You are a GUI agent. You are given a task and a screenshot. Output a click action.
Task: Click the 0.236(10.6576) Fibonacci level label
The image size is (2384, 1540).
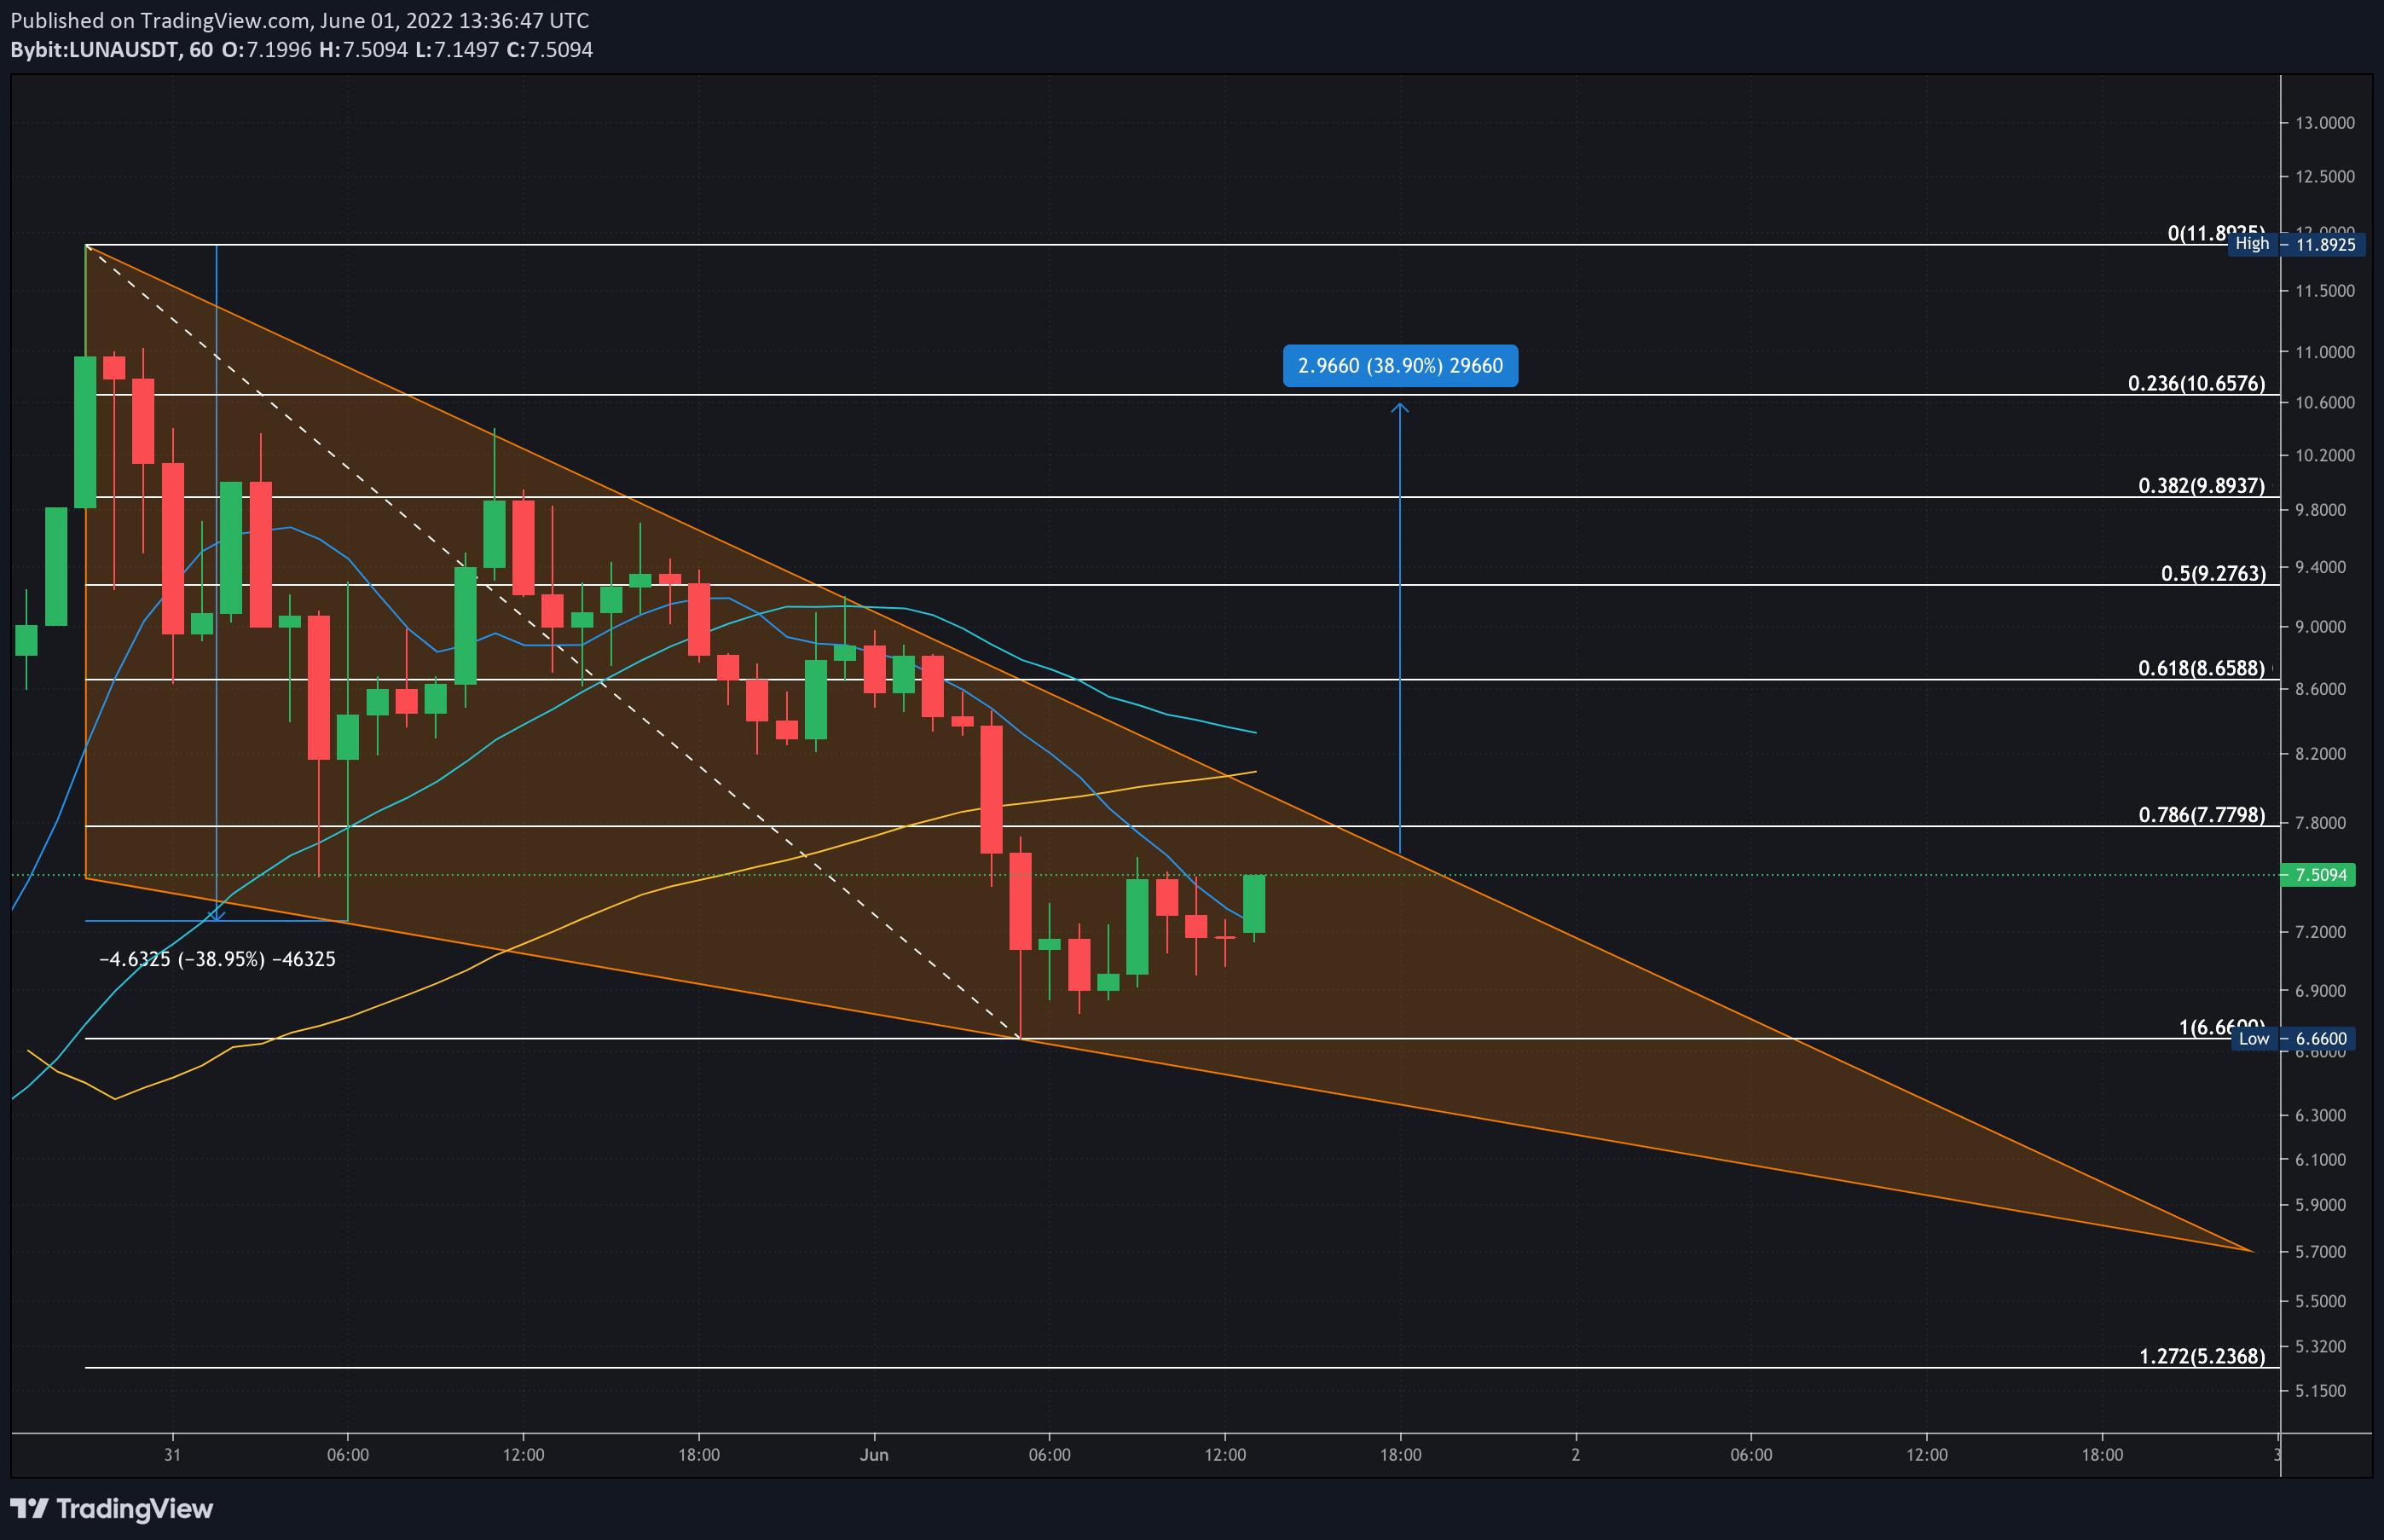coord(2196,383)
